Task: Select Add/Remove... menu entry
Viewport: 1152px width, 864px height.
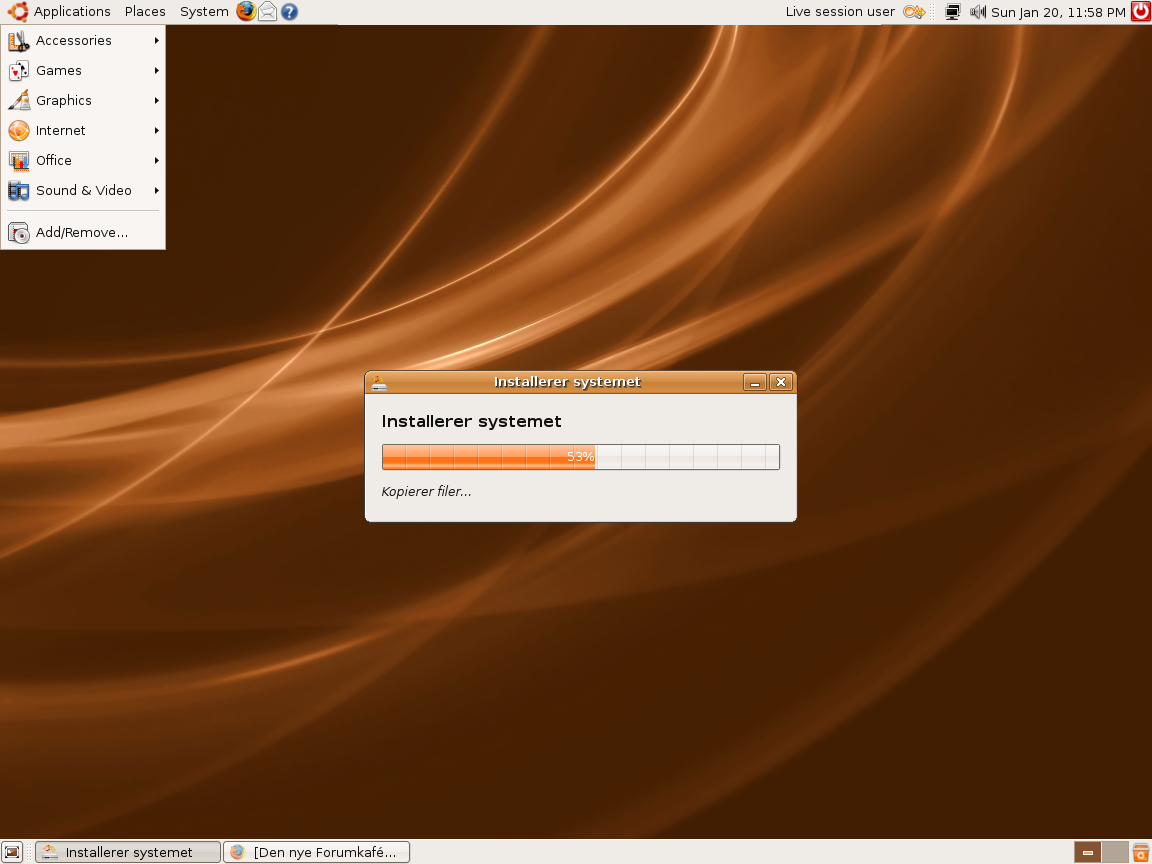Action: tap(83, 232)
